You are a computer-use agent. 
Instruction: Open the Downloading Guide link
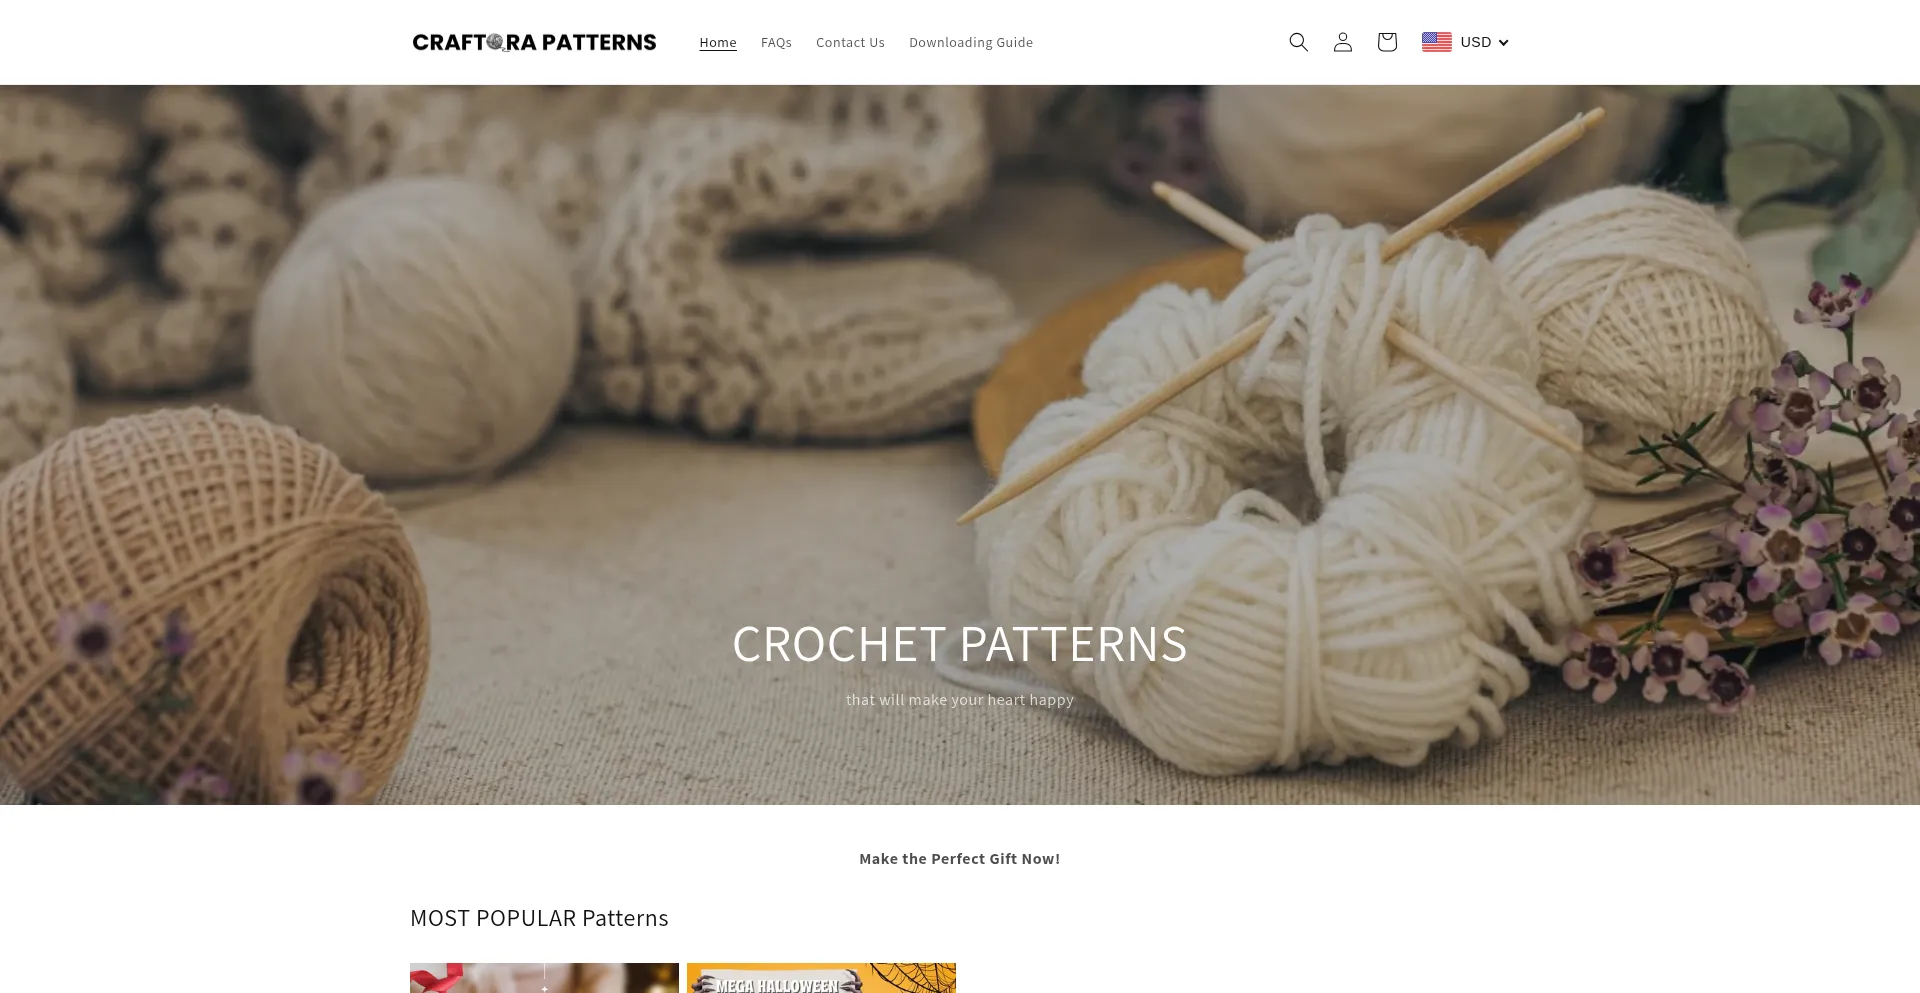tap(970, 42)
